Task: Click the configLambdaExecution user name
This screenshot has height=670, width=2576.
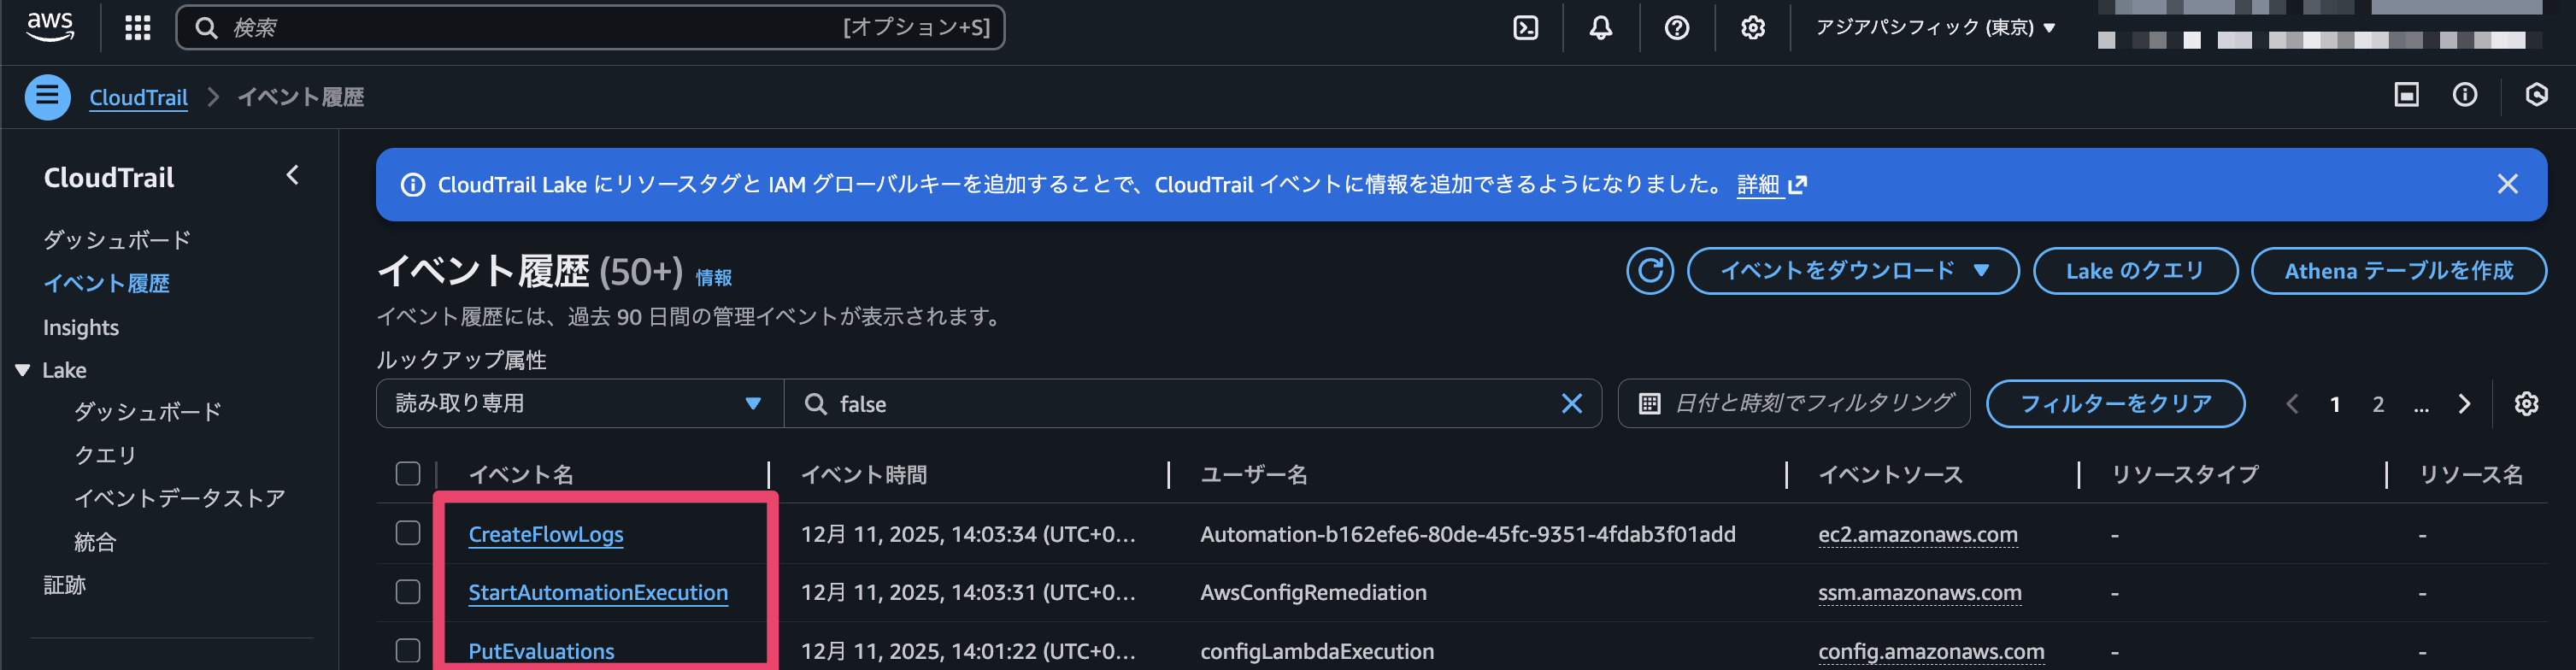Action: pos(1317,651)
